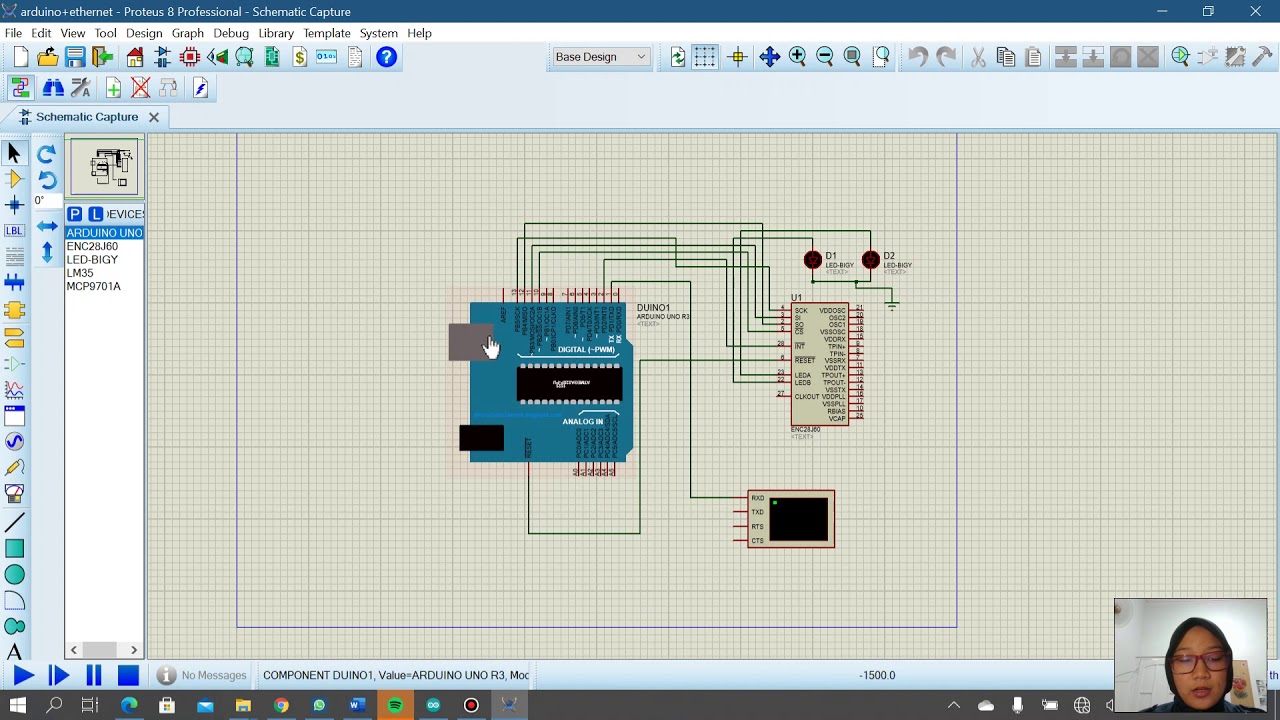Image resolution: width=1280 pixels, height=720 pixels.
Task: Select the Component mode tool
Action: (14, 179)
